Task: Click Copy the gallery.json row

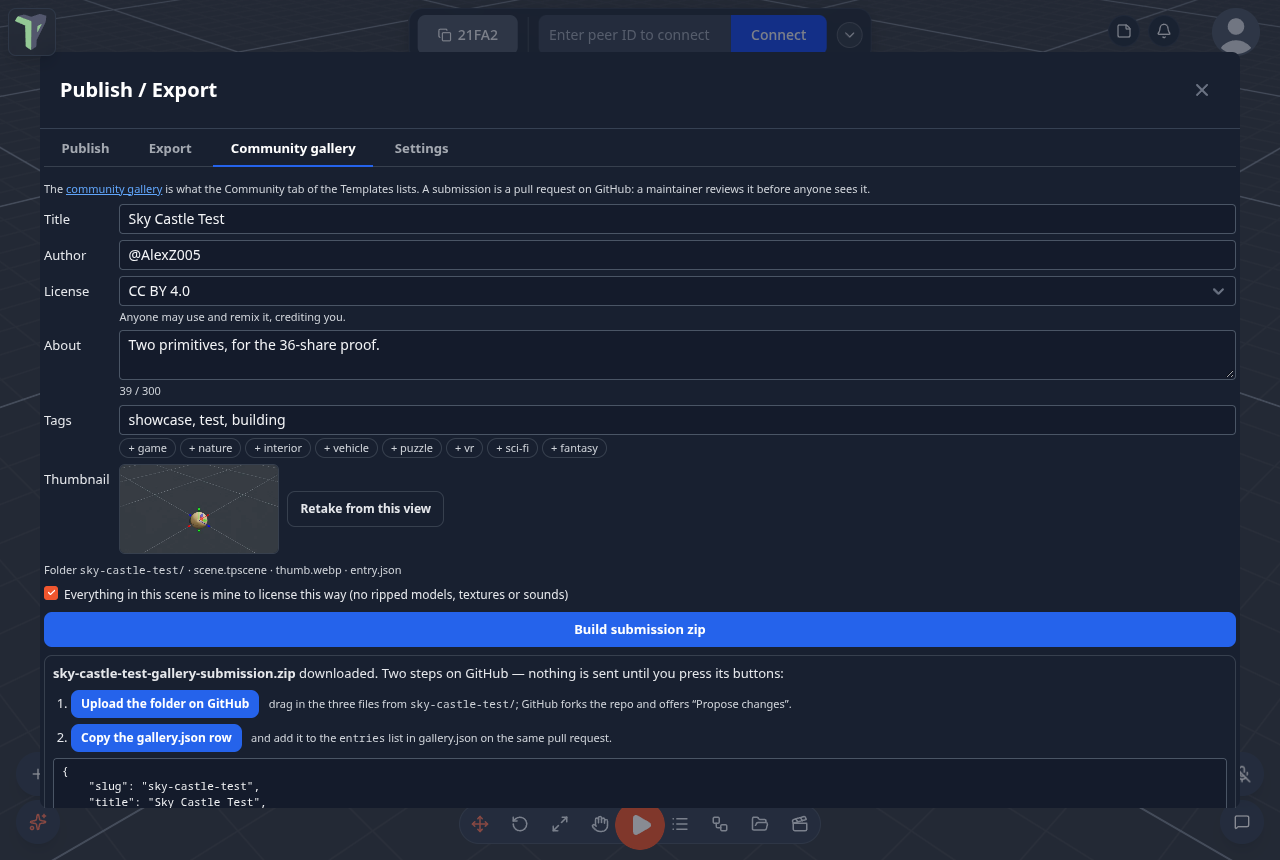Action: pos(156,738)
